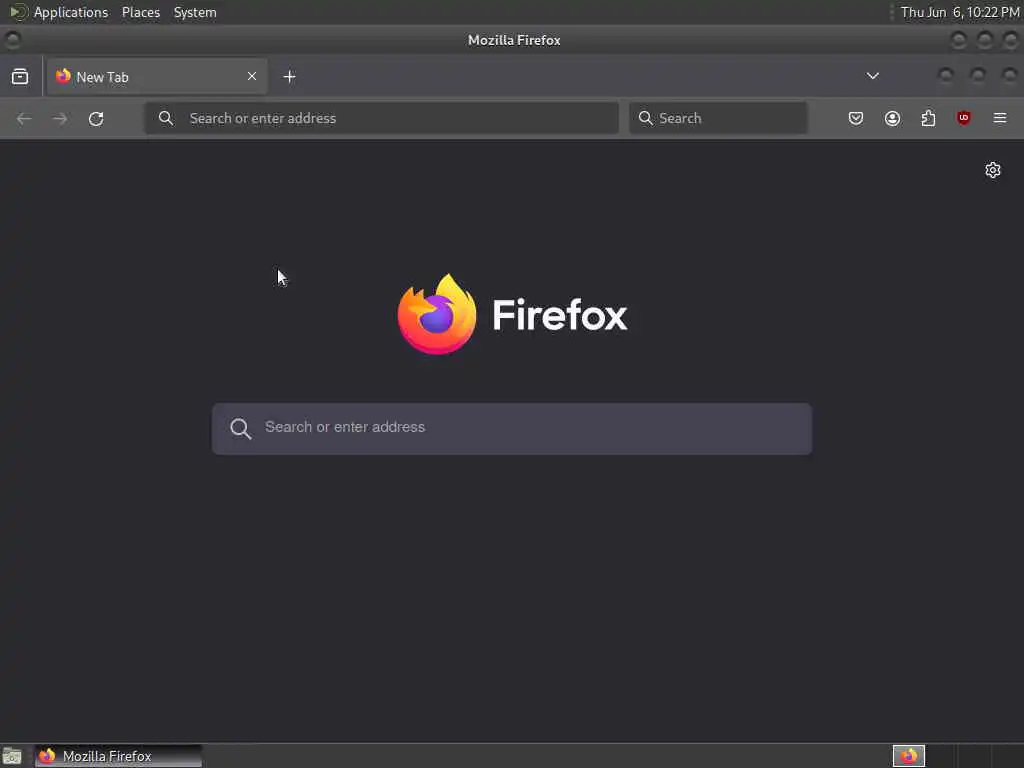Select the New Tab tab
Screen dimensions: 1024x768
(x=157, y=76)
